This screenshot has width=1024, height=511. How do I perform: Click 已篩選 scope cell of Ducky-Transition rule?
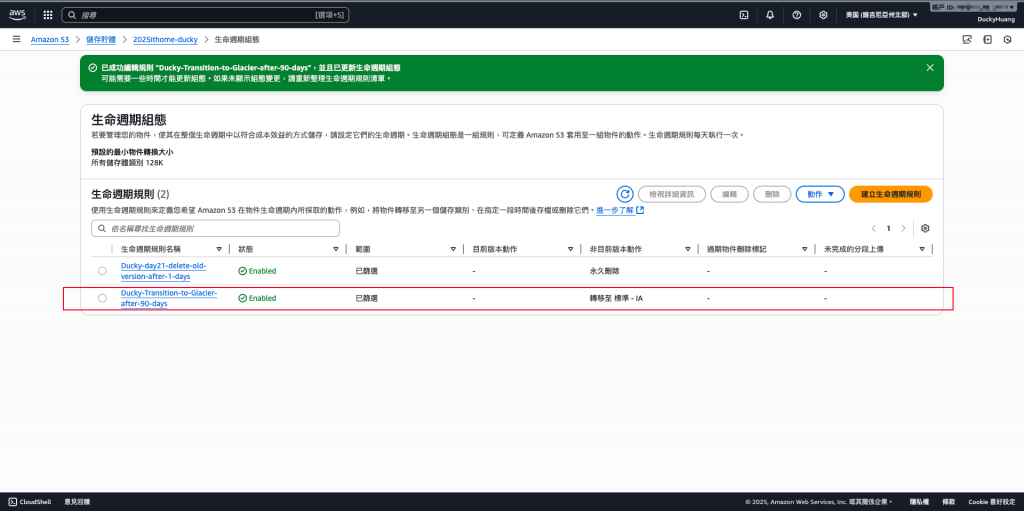tap(366, 298)
